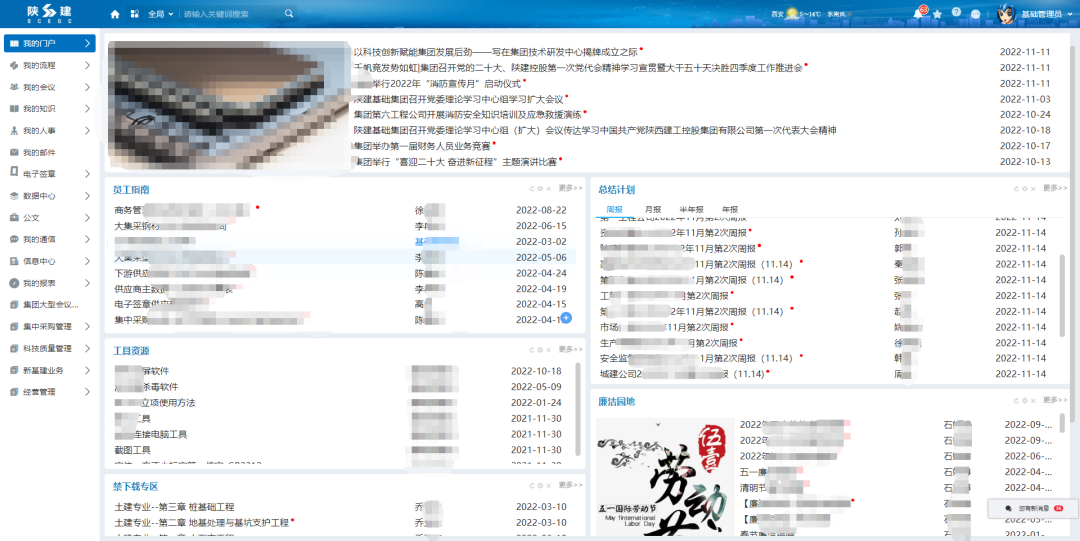Expand weather details arrow after 东南风
This screenshot has height=541, width=1080.
[x=849, y=14]
